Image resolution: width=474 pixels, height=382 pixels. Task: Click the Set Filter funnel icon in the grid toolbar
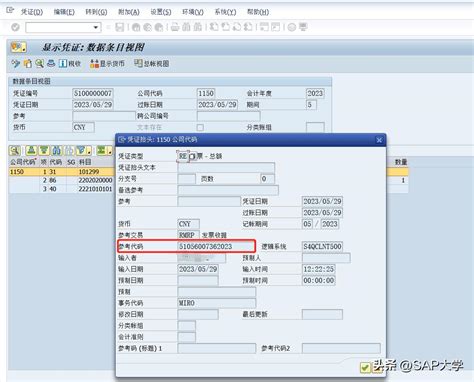click(x=81, y=151)
